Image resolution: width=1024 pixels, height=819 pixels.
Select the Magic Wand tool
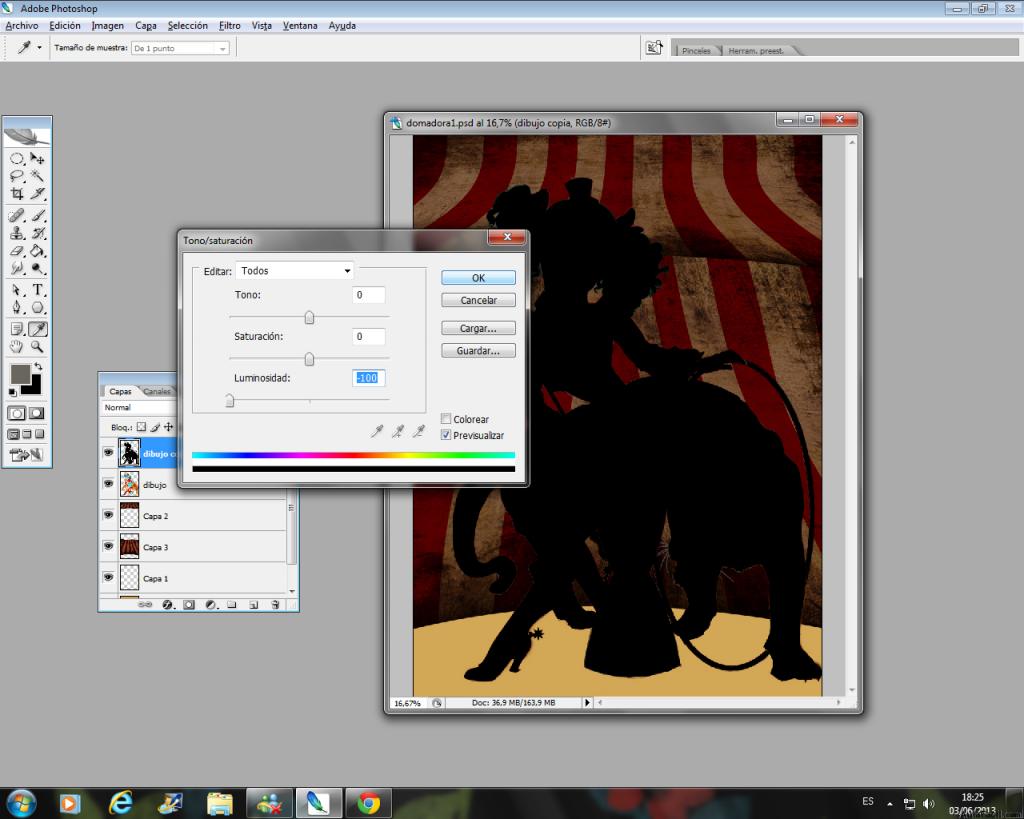click(x=37, y=176)
